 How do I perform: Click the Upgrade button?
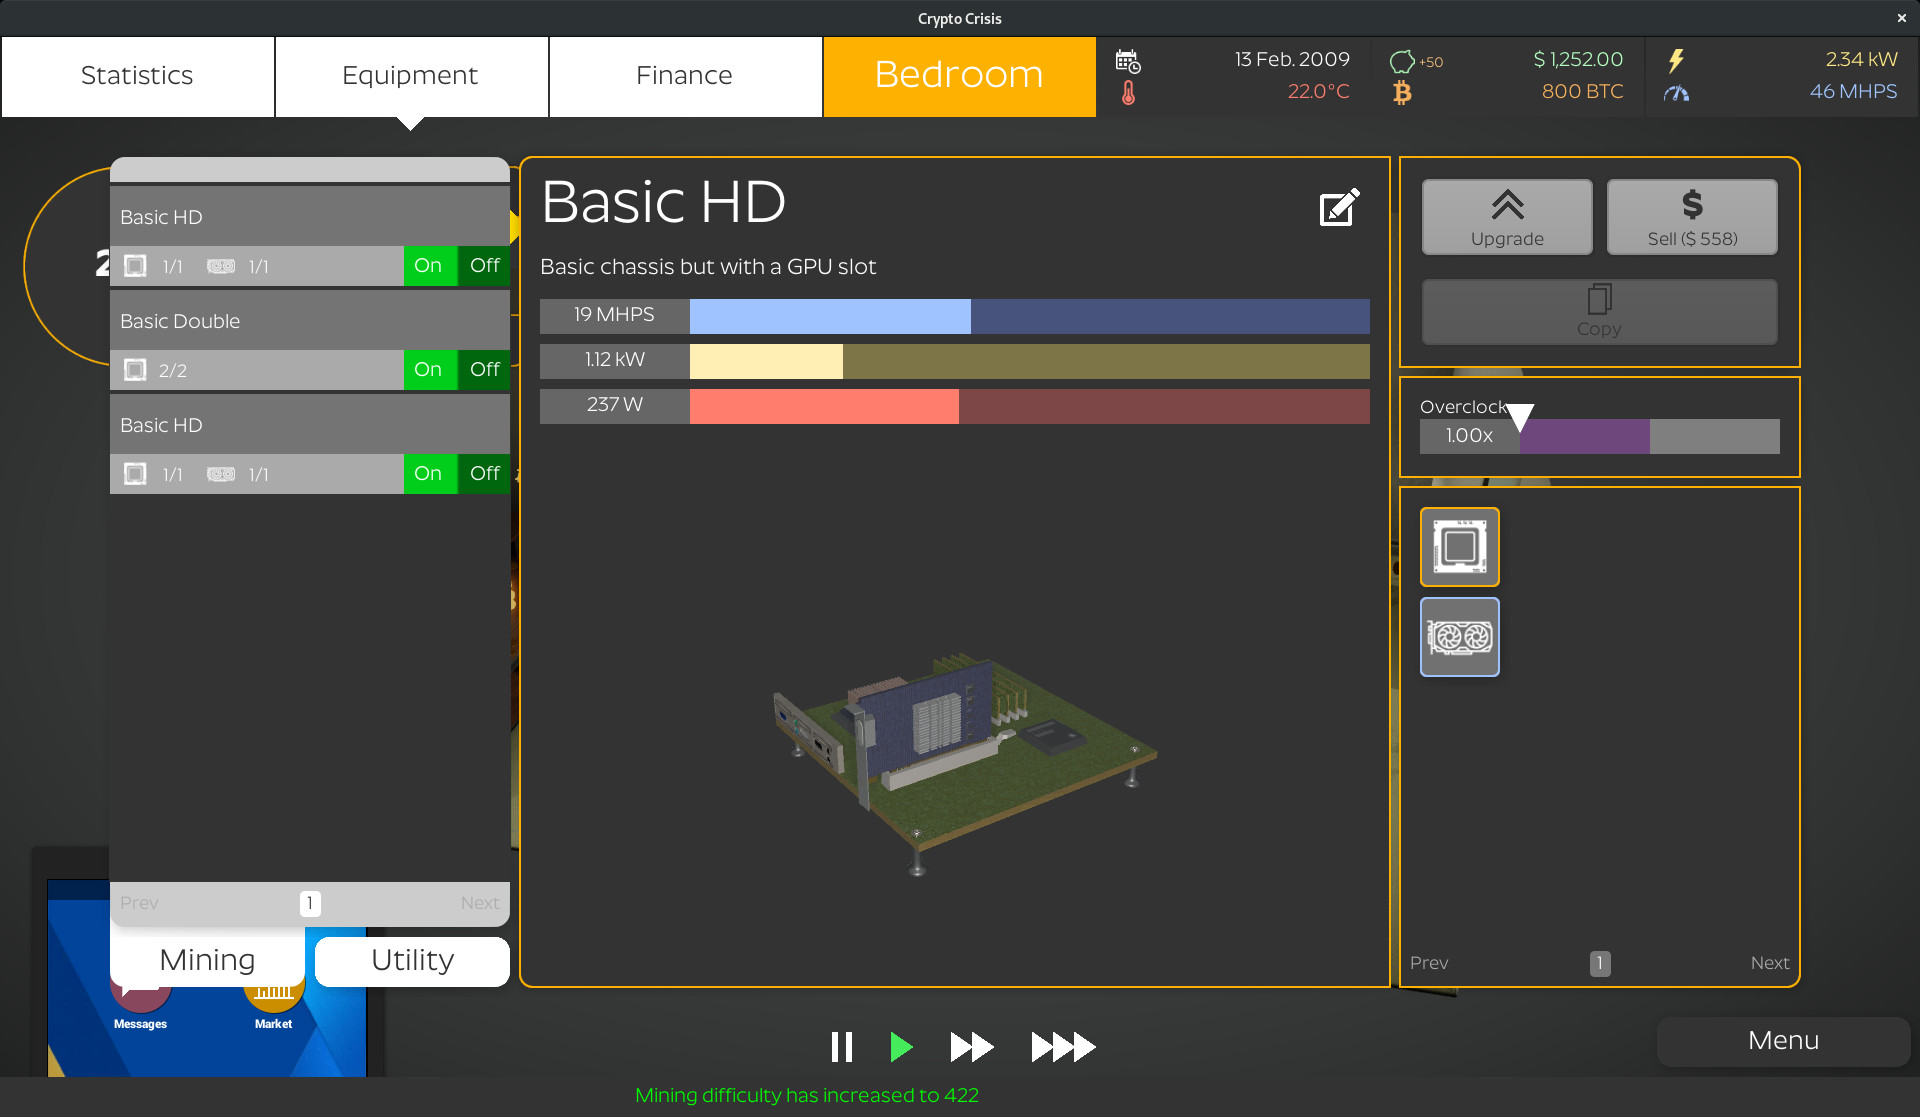click(1506, 216)
